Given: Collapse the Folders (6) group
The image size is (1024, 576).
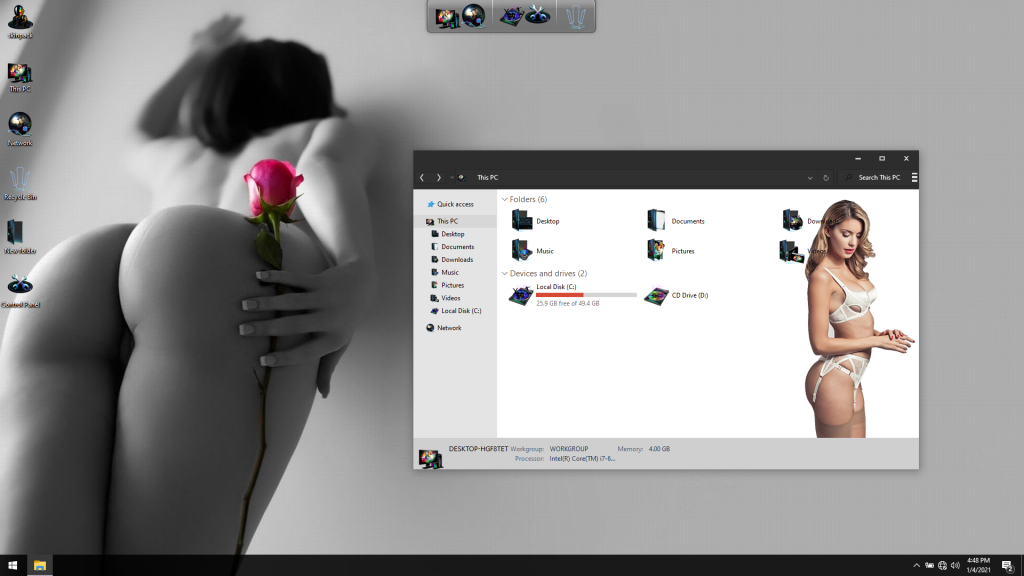Looking at the screenshot, I should (x=505, y=200).
